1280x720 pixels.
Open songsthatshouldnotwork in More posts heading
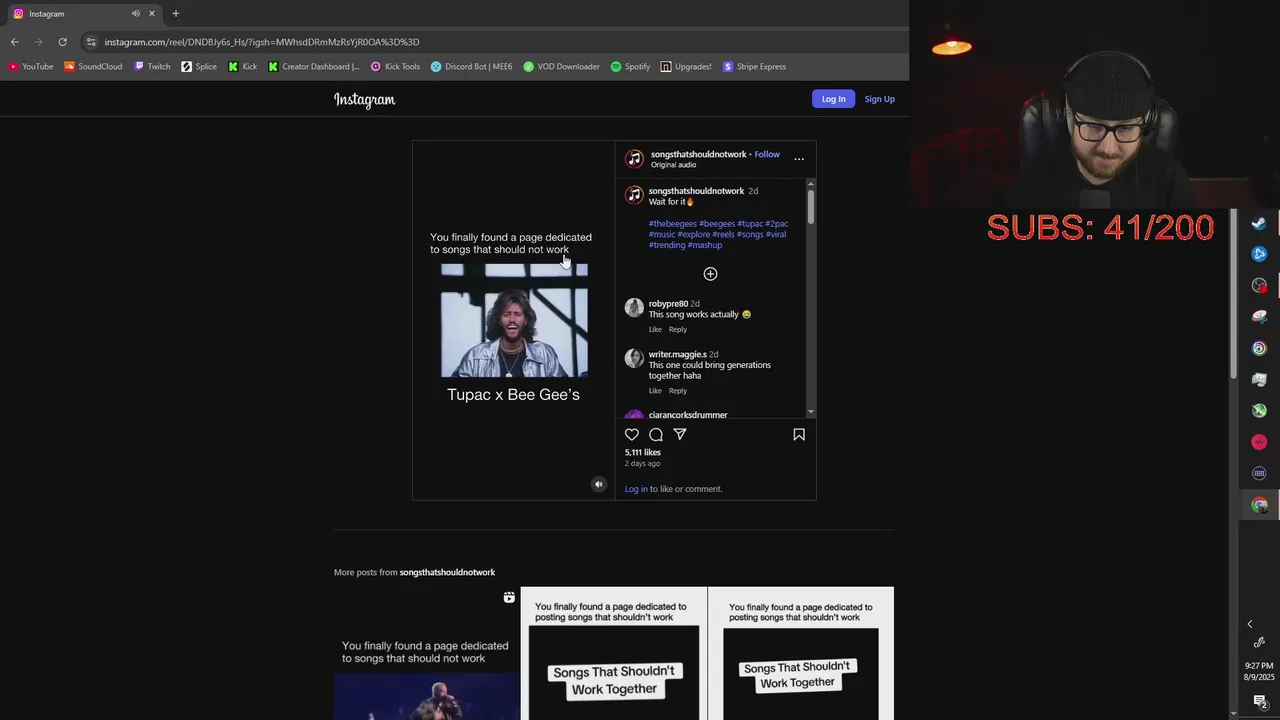coord(447,572)
